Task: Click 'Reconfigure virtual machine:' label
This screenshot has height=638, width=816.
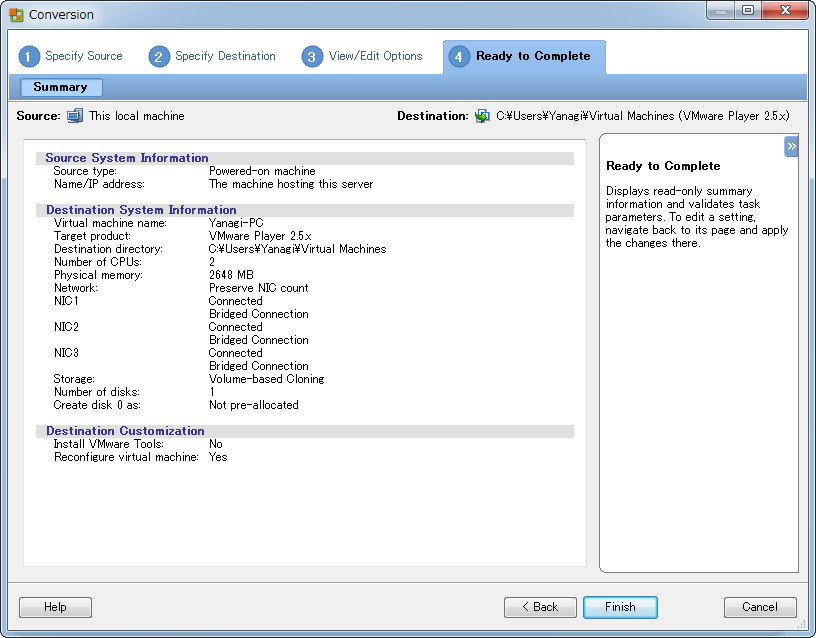Action: (x=126, y=457)
